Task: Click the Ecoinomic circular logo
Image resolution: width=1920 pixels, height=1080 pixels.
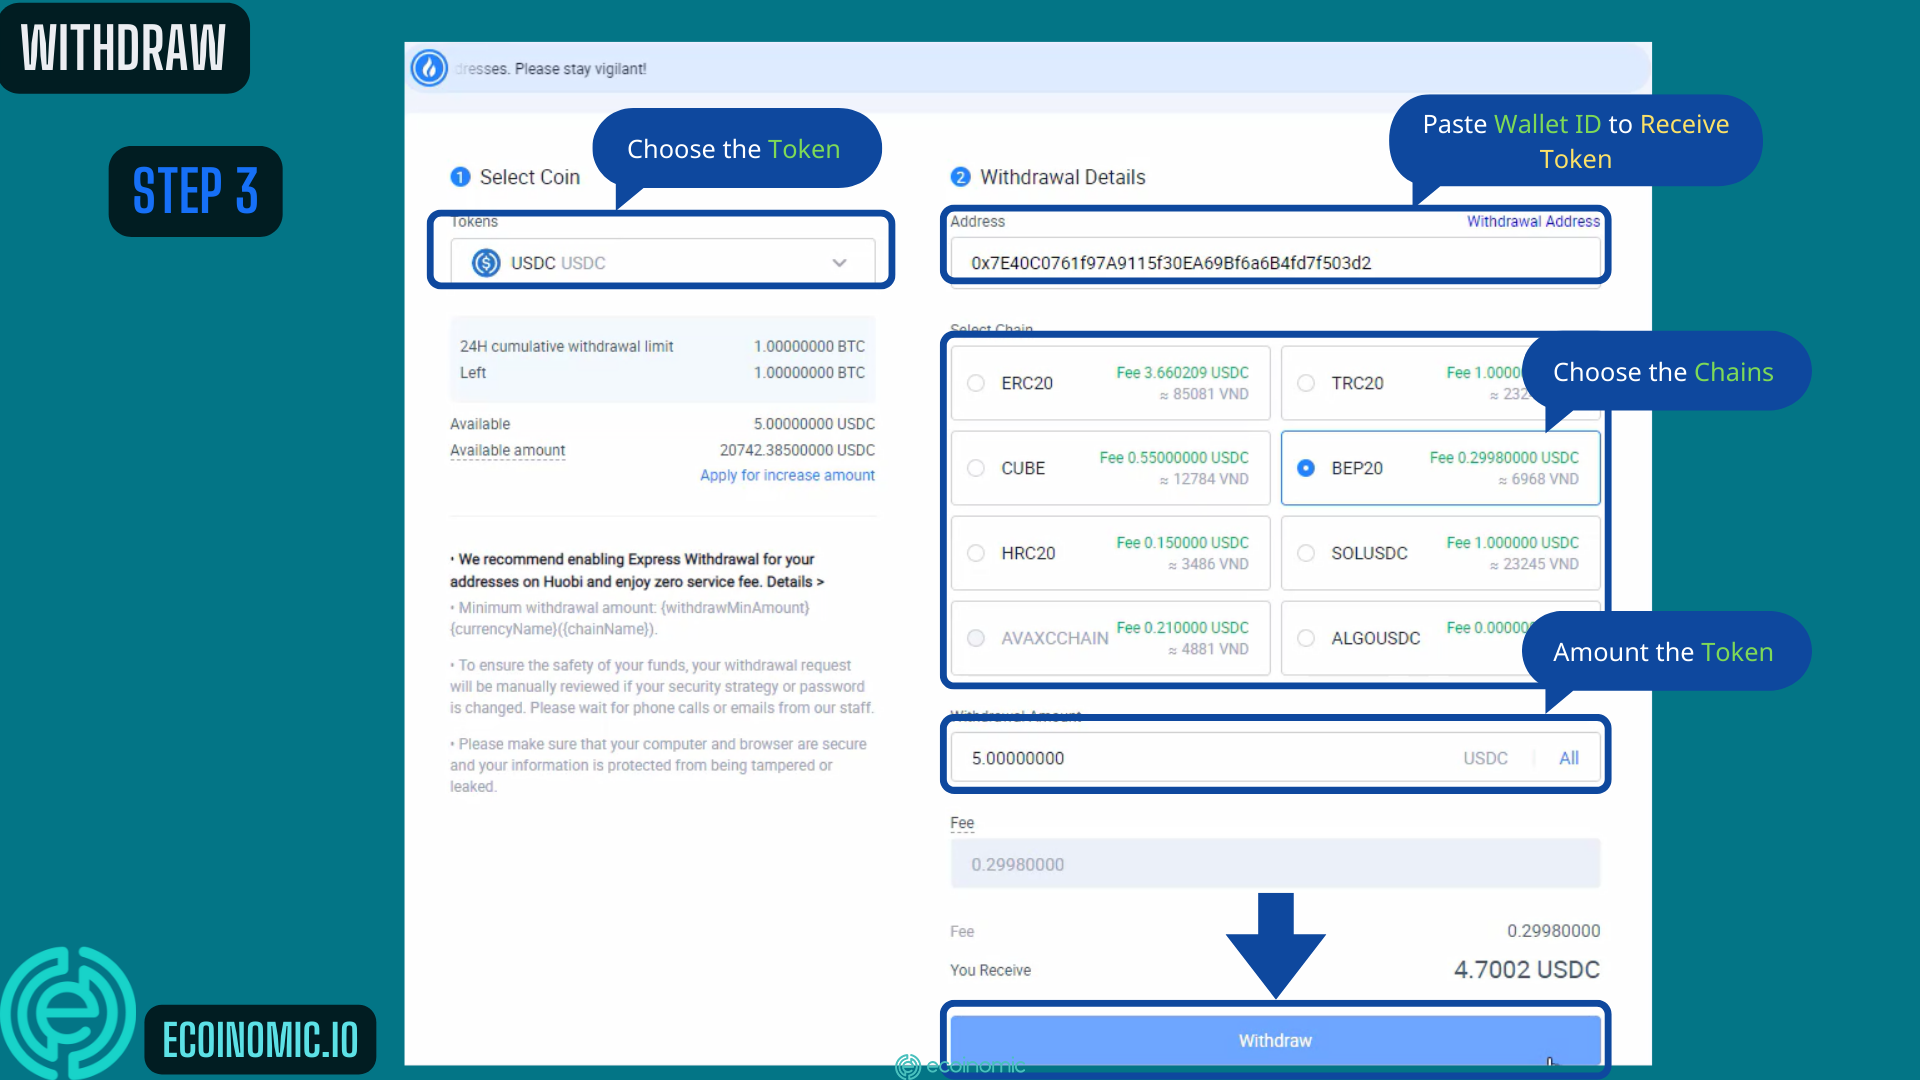Action: click(68, 1012)
